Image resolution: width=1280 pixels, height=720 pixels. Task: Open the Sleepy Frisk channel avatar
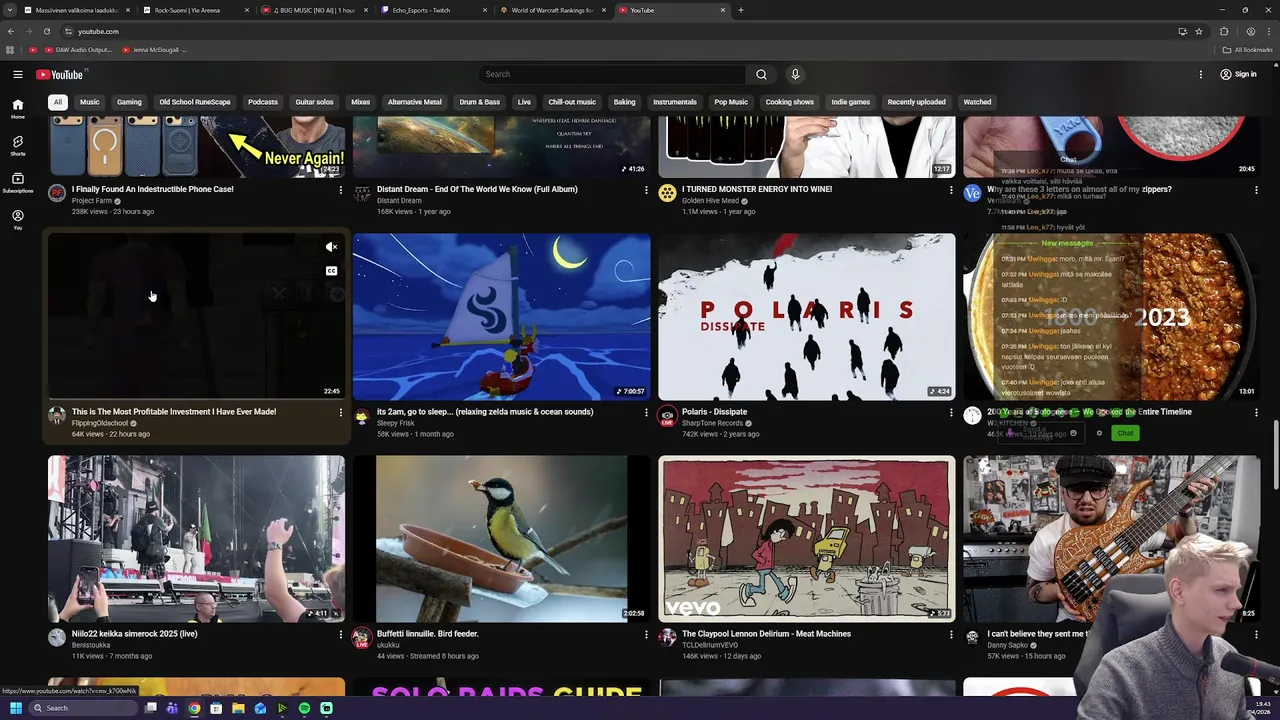point(362,416)
